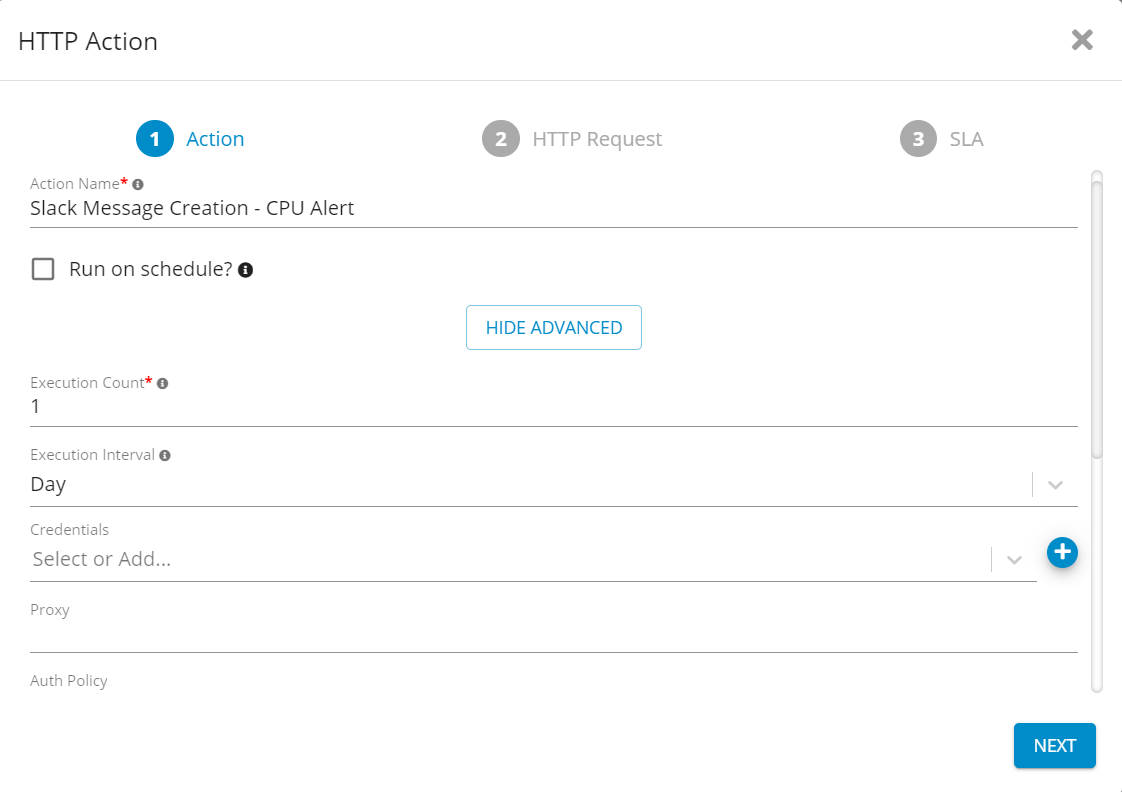Viewport: 1122px width, 792px height.
Task: Click the info icon beside Run on schedule
Action: [245, 269]
